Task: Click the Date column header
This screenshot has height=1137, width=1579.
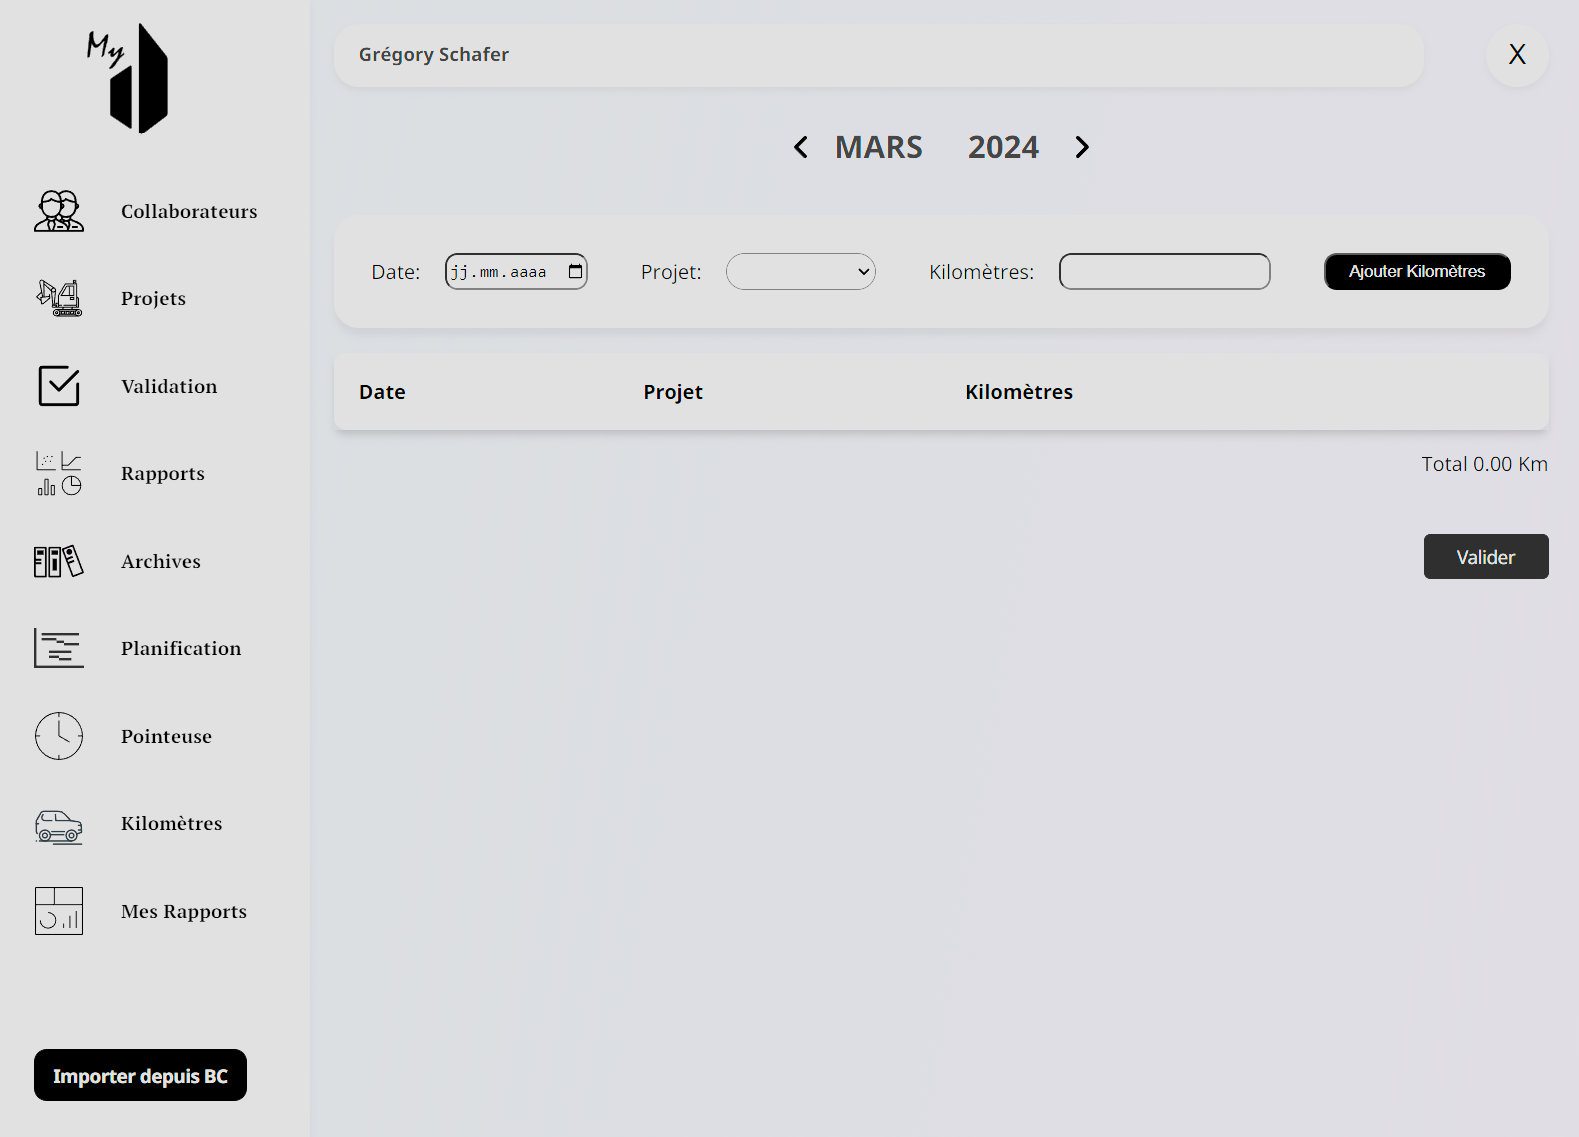Action: click(x=382, y=392)
